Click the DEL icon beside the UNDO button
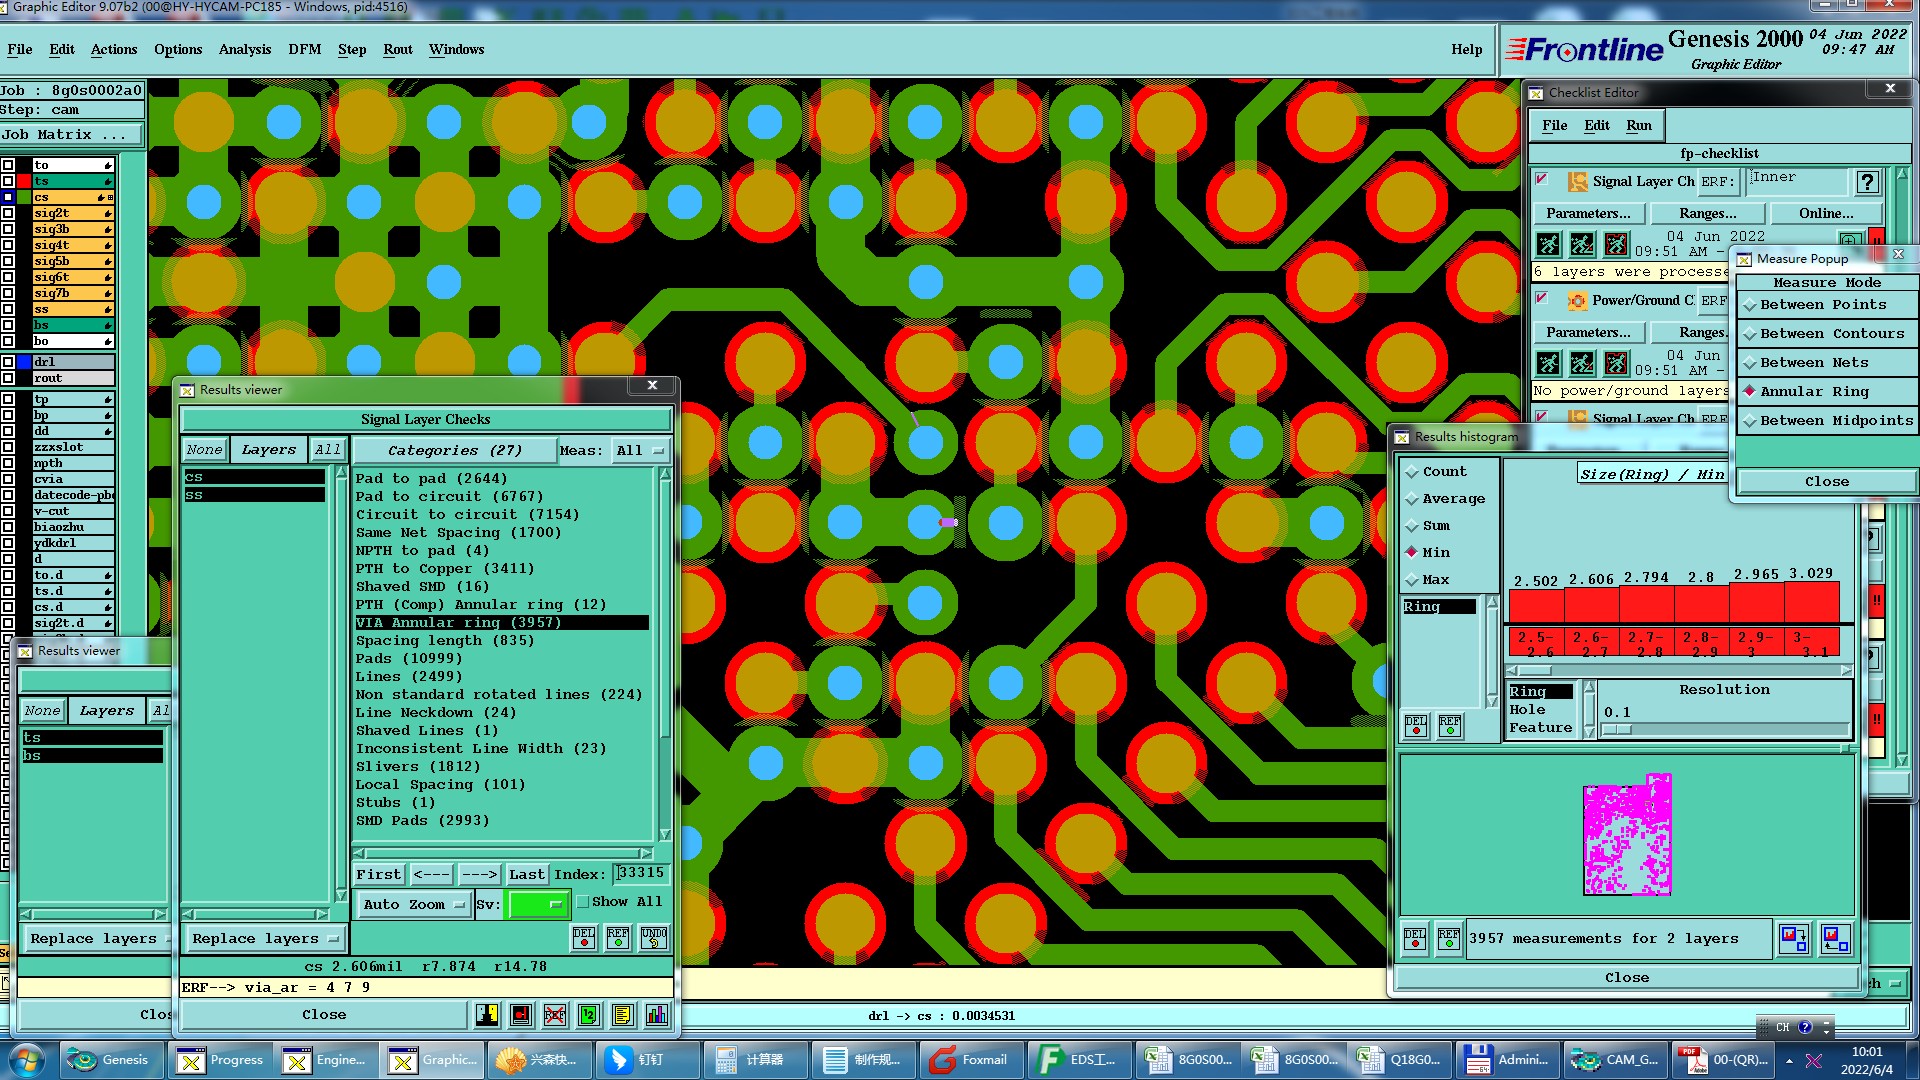Image resolution: width=1920 pixels, height=1080 pixels. point(584,937)
